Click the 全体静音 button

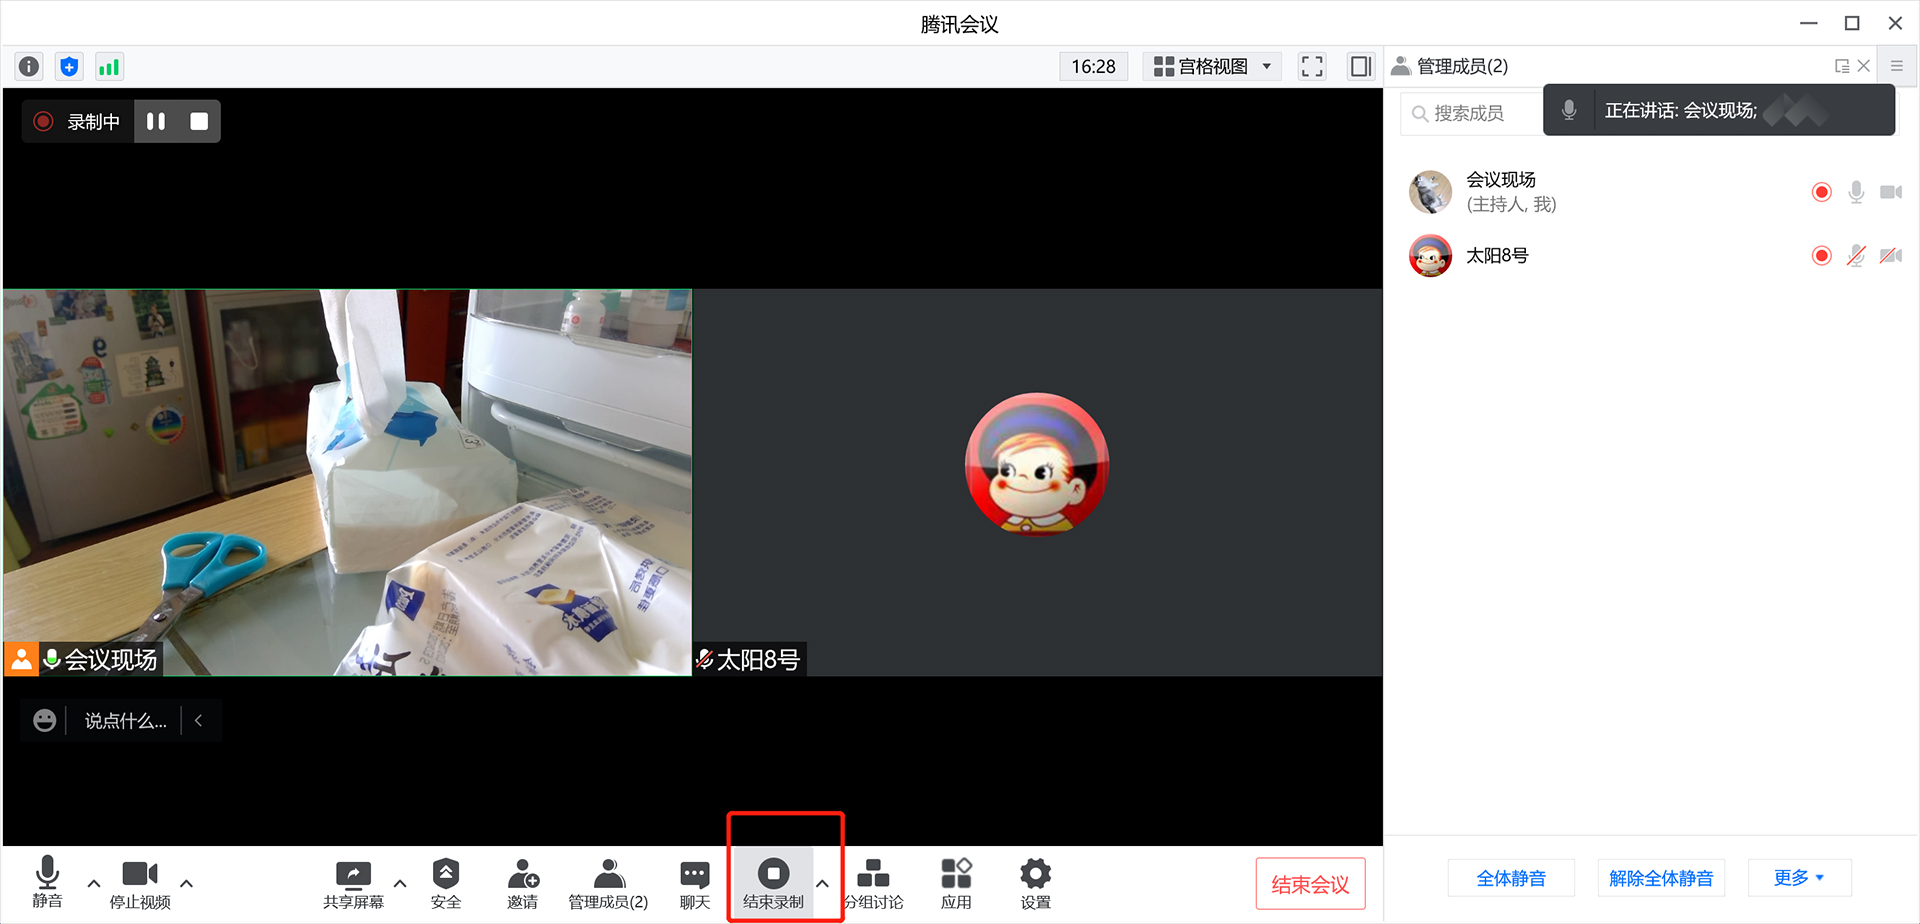pyautogui.click(x=1511, y=878)
